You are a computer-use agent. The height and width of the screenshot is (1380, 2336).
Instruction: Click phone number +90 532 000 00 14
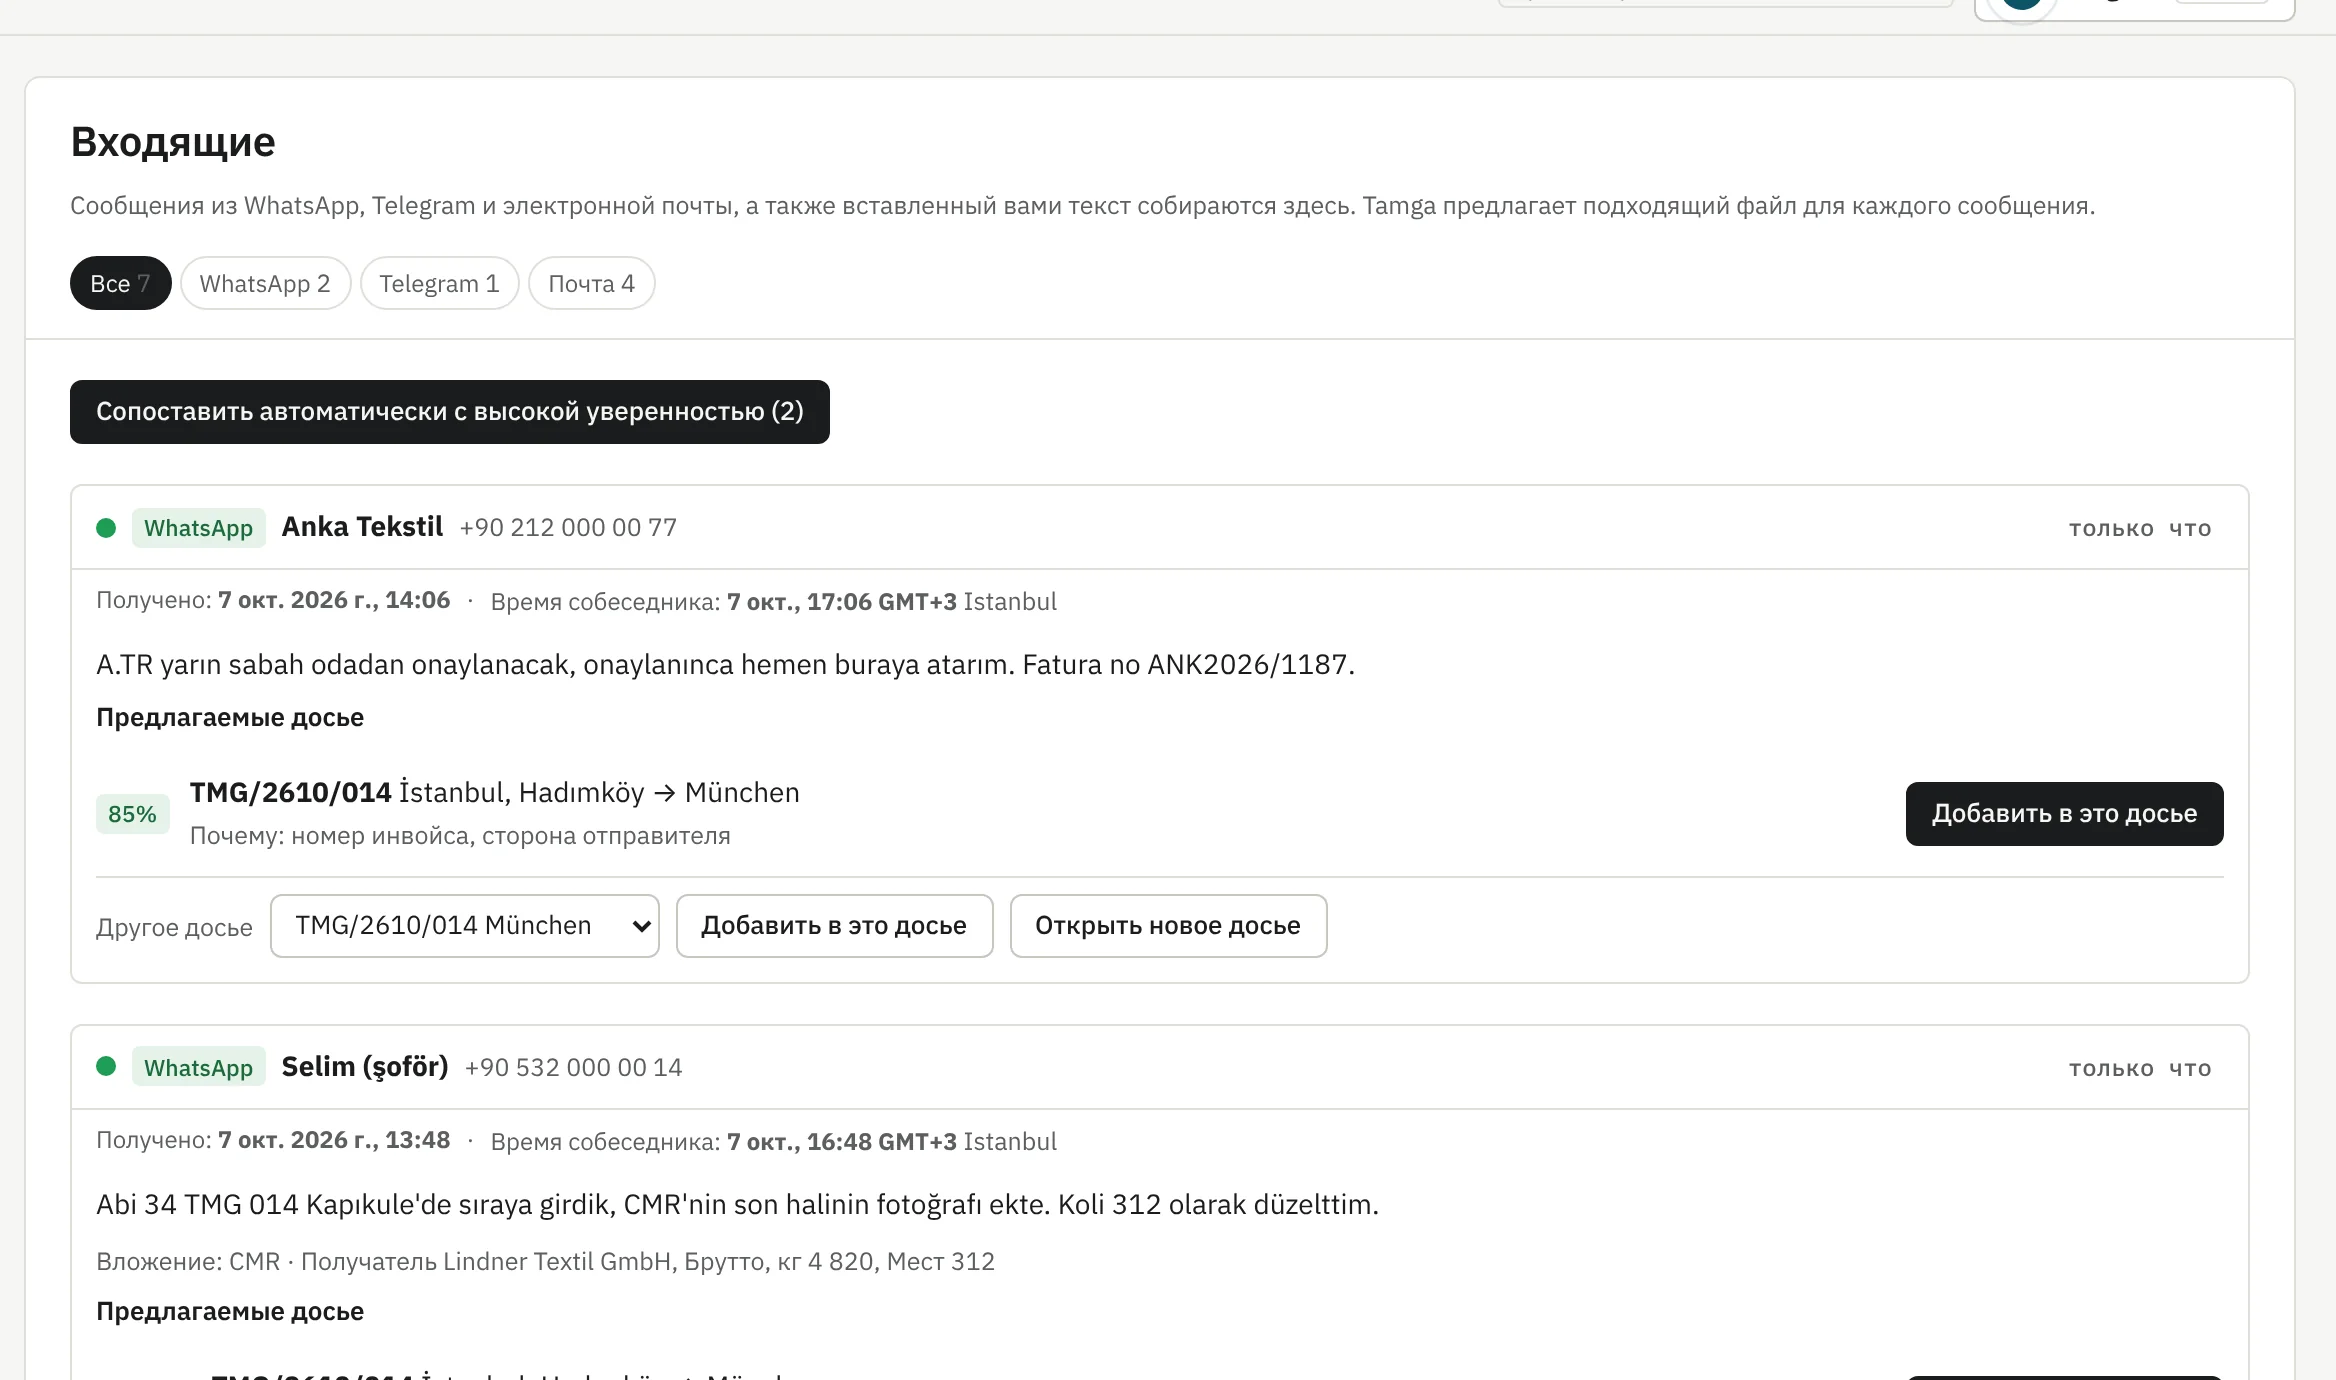tap(574, 1068)
